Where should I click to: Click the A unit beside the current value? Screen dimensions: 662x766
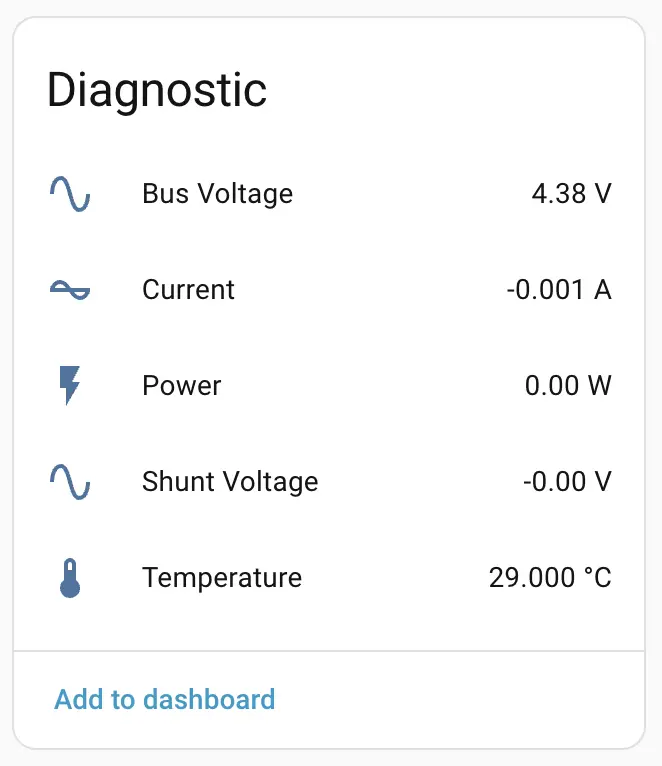[x=602, y=290]
